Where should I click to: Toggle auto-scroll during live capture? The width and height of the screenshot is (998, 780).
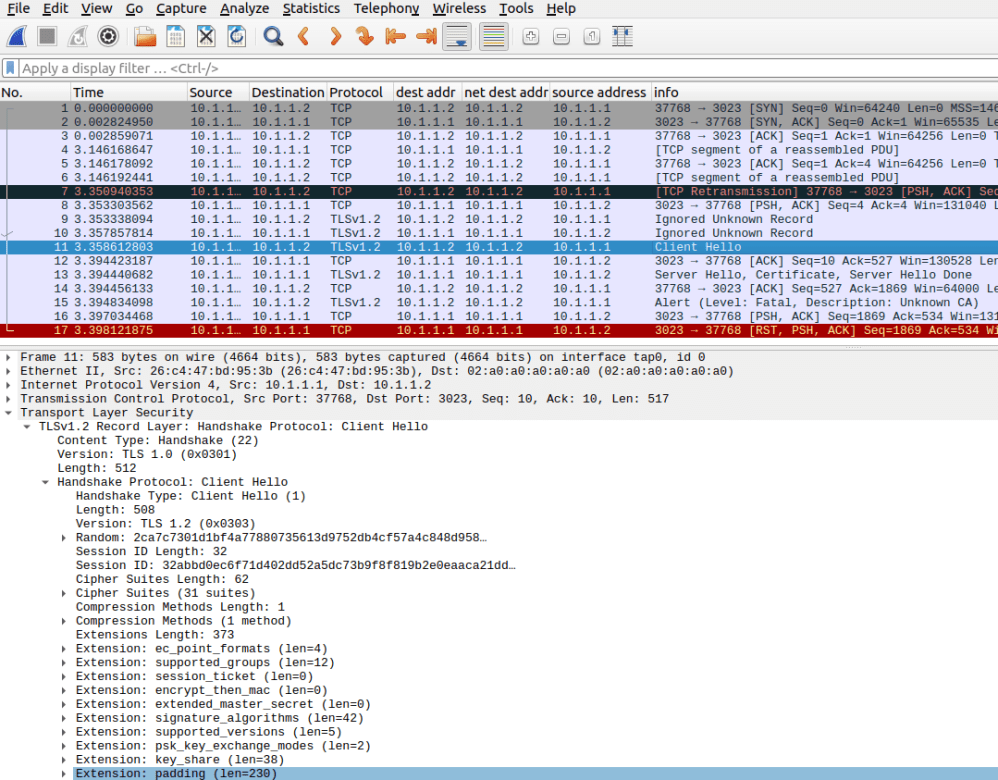(x=457, y=37)
